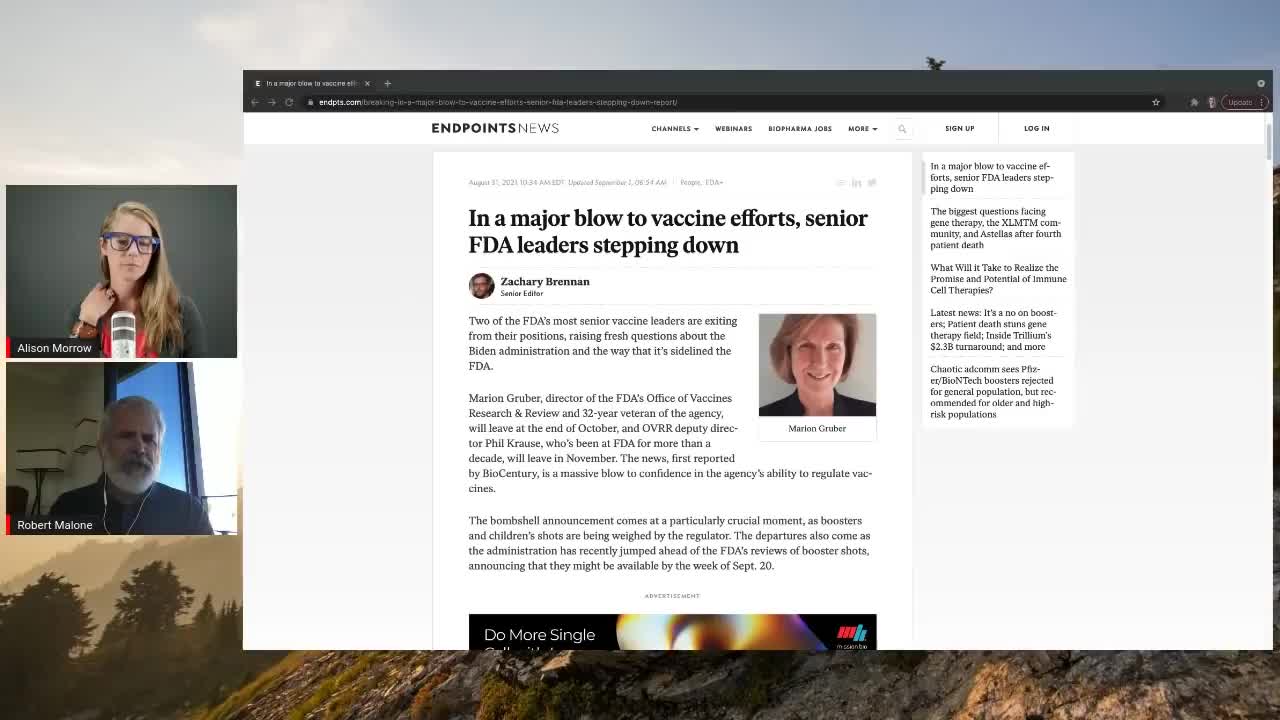The image size is (1280, 720).
Task: Reload the page with the refresh icon
Action: pyautogui.click(x=289, y=102)
